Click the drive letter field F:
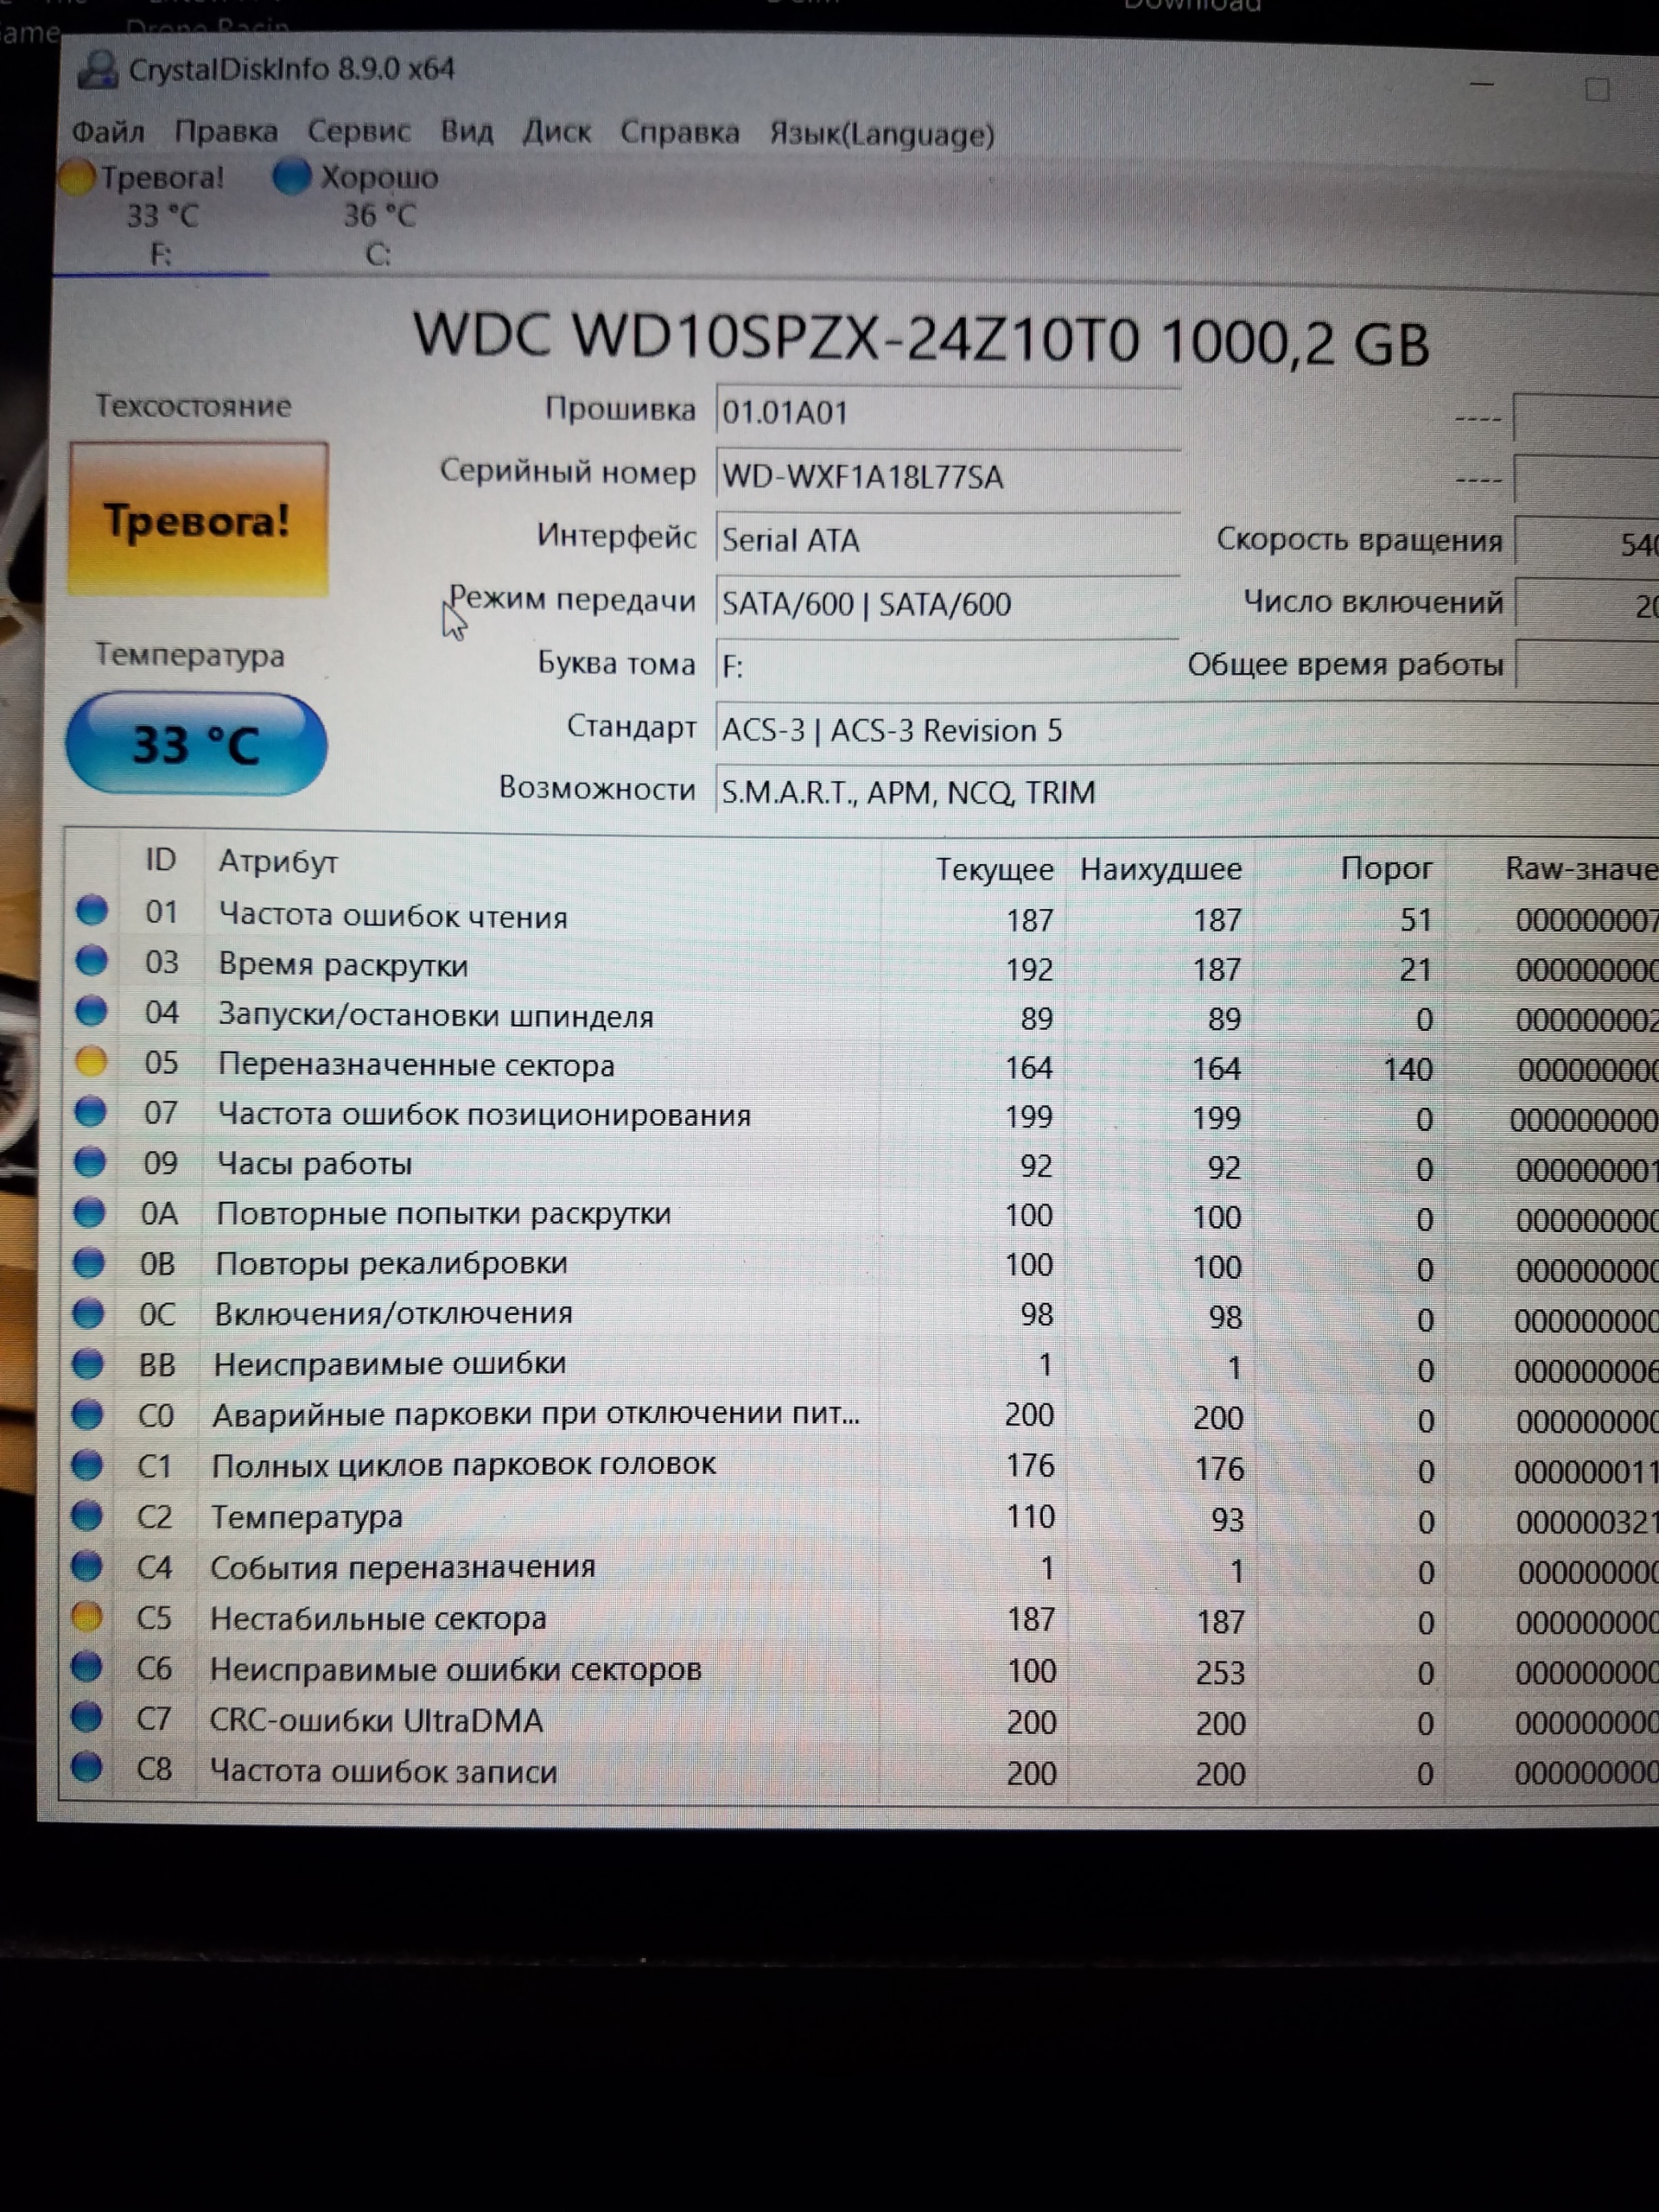The height and width of the screenshot is (2212, 1659). coord(947,666)
